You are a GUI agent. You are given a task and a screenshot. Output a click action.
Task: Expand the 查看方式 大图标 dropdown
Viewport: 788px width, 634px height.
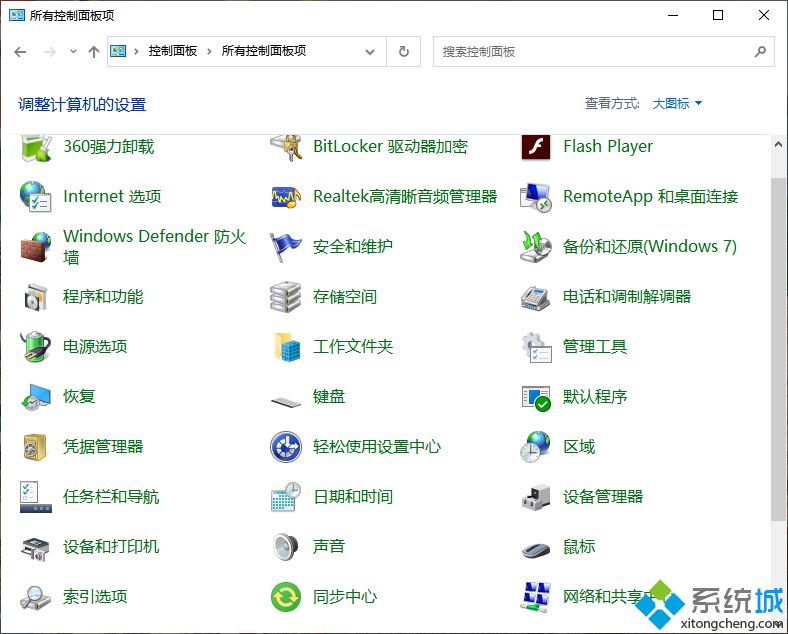tap(677, 104)
